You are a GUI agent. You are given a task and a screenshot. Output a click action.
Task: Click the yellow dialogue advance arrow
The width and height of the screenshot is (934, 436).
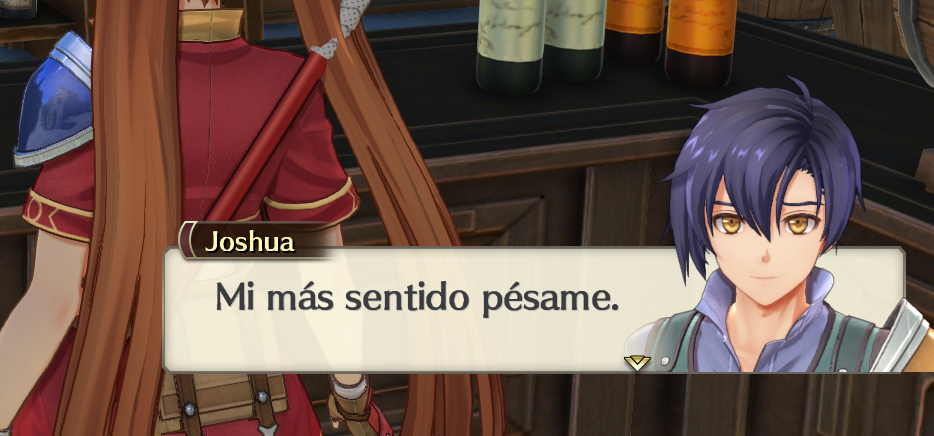click(x=637, y=362)
